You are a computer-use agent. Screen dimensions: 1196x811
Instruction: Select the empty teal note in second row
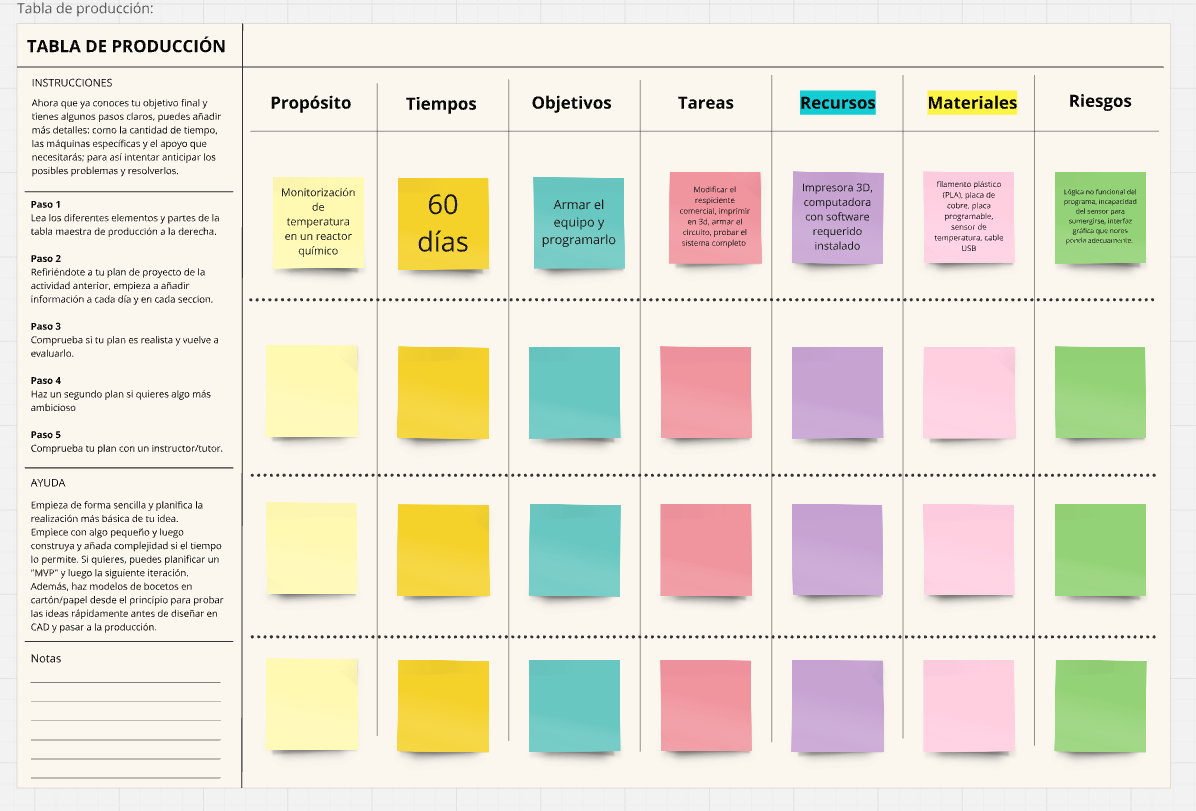tap(573, 392)
